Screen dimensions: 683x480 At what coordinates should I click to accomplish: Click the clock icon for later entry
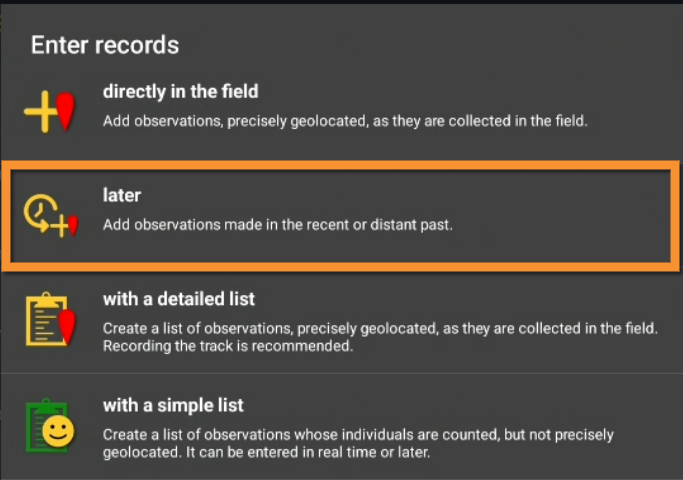point(45,212)
